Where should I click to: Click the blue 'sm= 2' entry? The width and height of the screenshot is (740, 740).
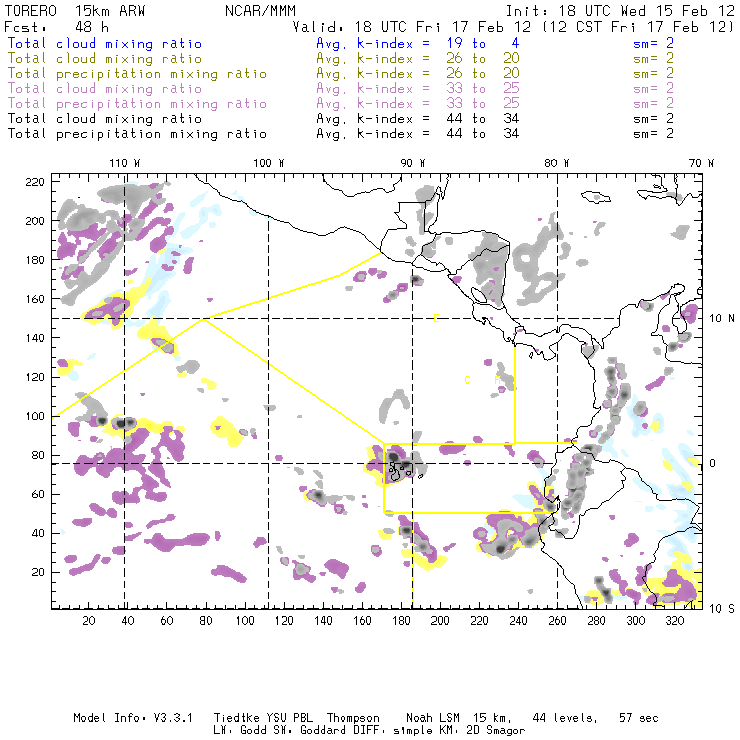point(654,44)
